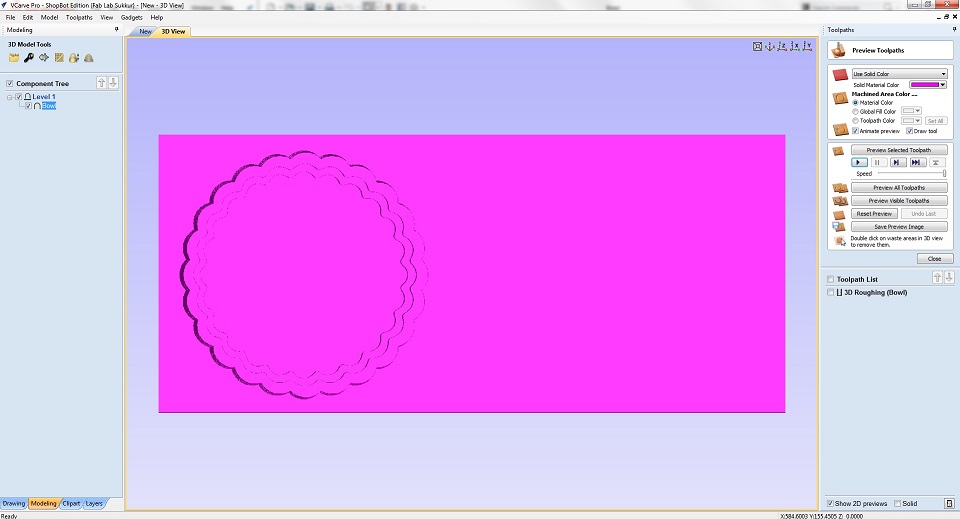Click the Level 1 icon in the tree
Viewport: 960px width, 519px height.
28,97
